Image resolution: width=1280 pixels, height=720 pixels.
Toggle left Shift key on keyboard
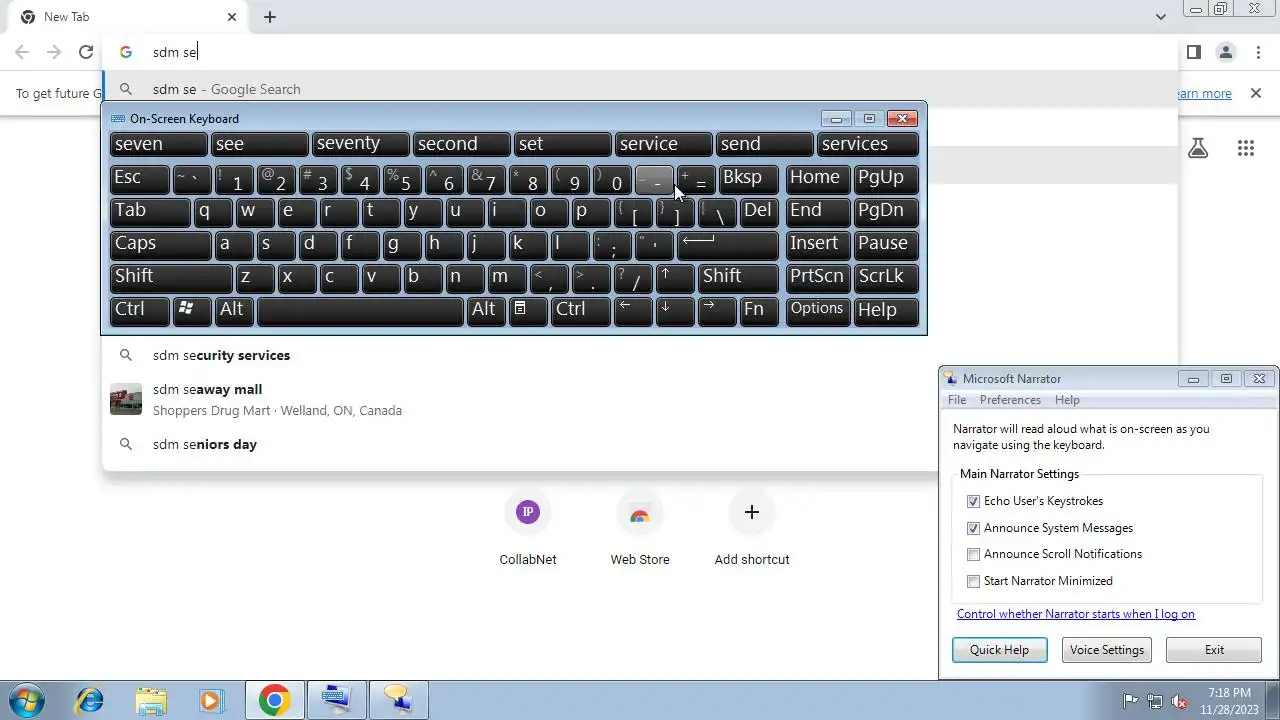[171, 277]
